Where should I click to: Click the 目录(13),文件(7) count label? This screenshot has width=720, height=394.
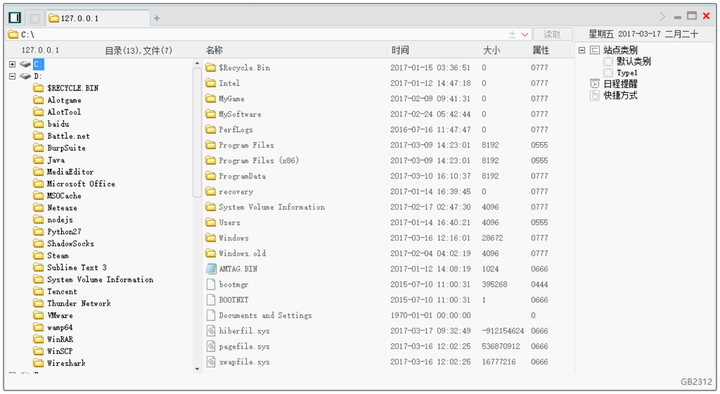click(x=139, y=51)
